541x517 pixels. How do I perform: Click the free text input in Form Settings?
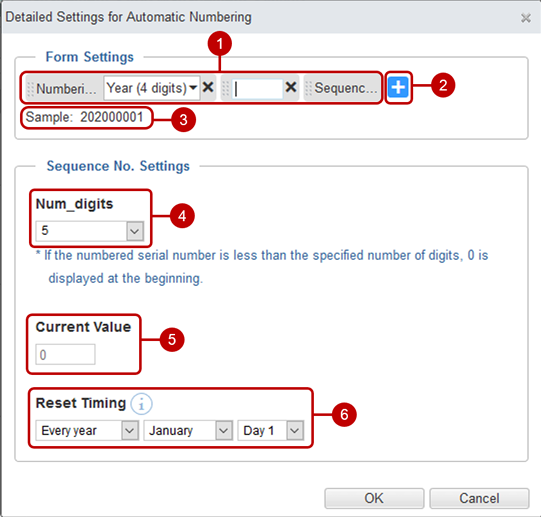(x=257, y=89)
